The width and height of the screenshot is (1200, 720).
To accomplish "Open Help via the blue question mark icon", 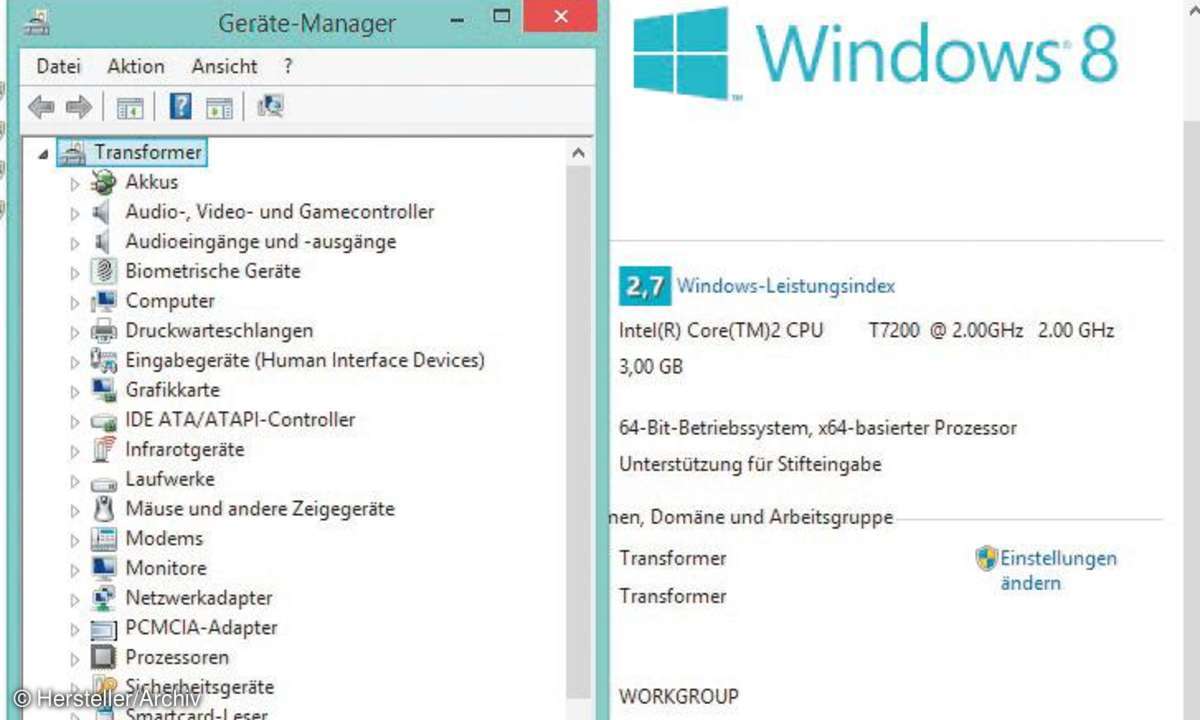I will (180, 106).
